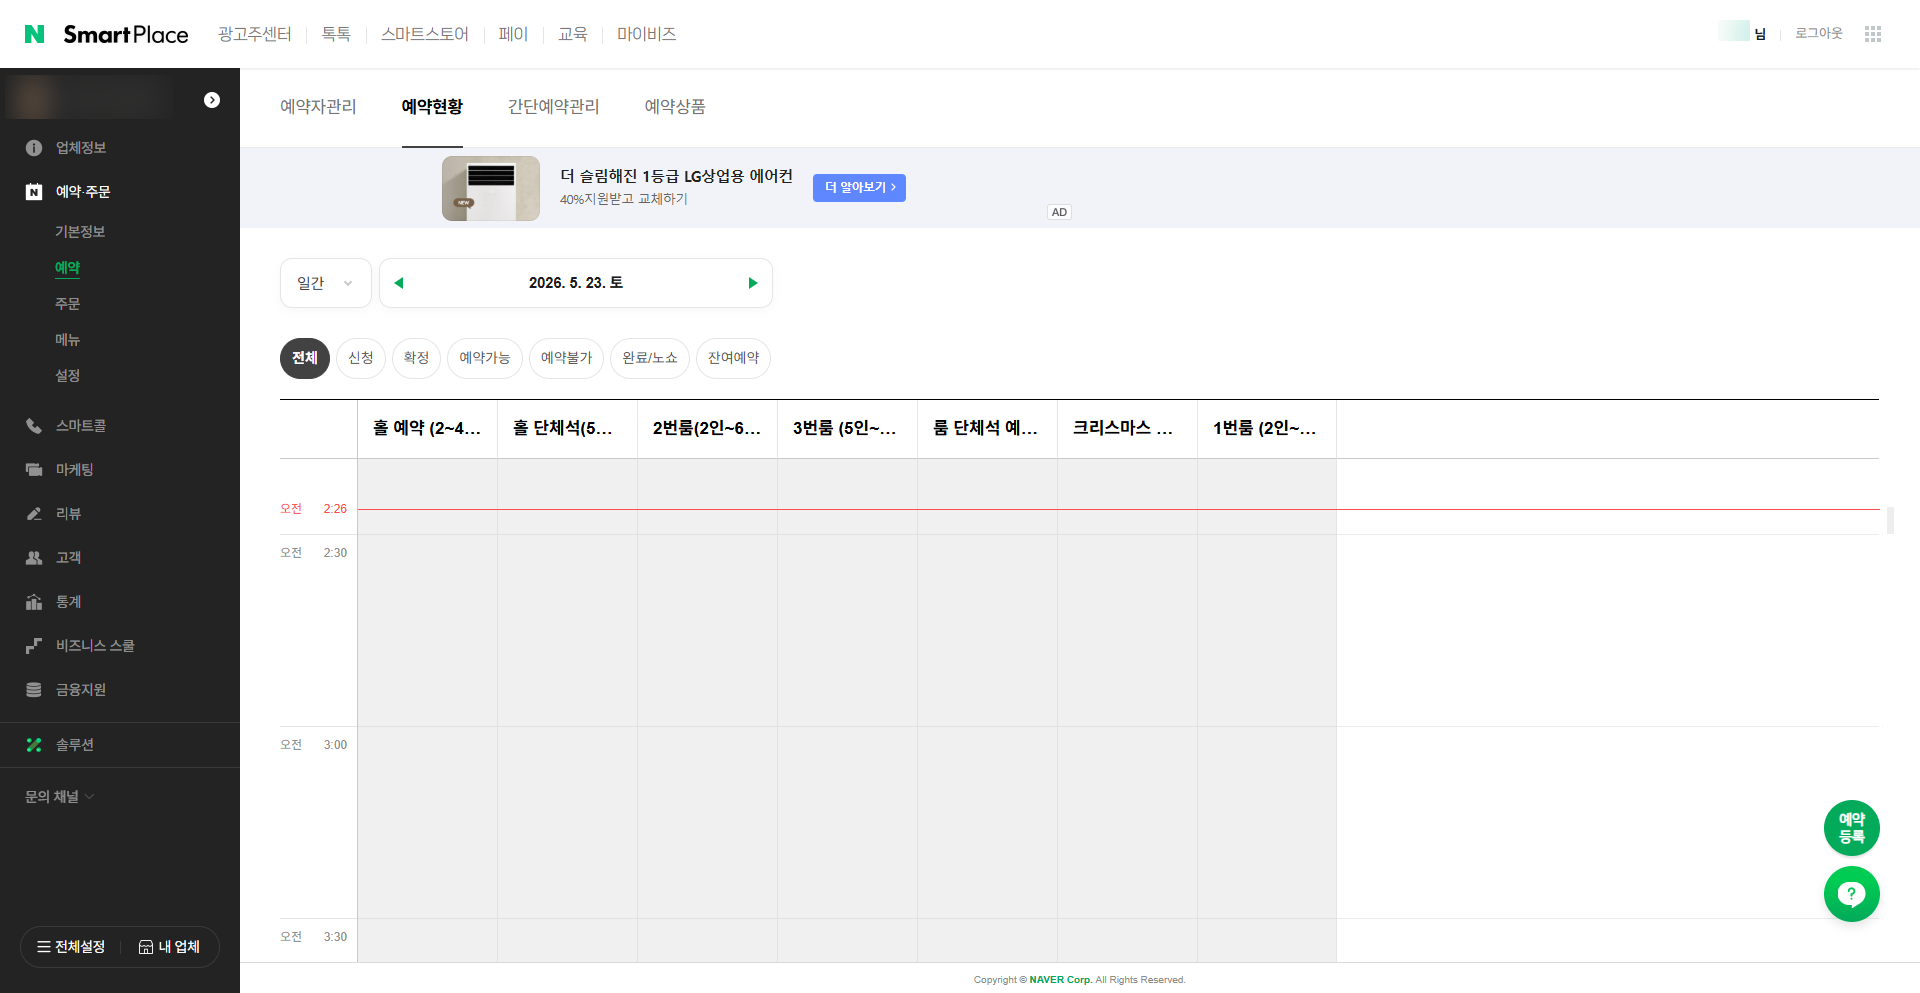Click the 마케팅 icon

click(x=34, y=470)
